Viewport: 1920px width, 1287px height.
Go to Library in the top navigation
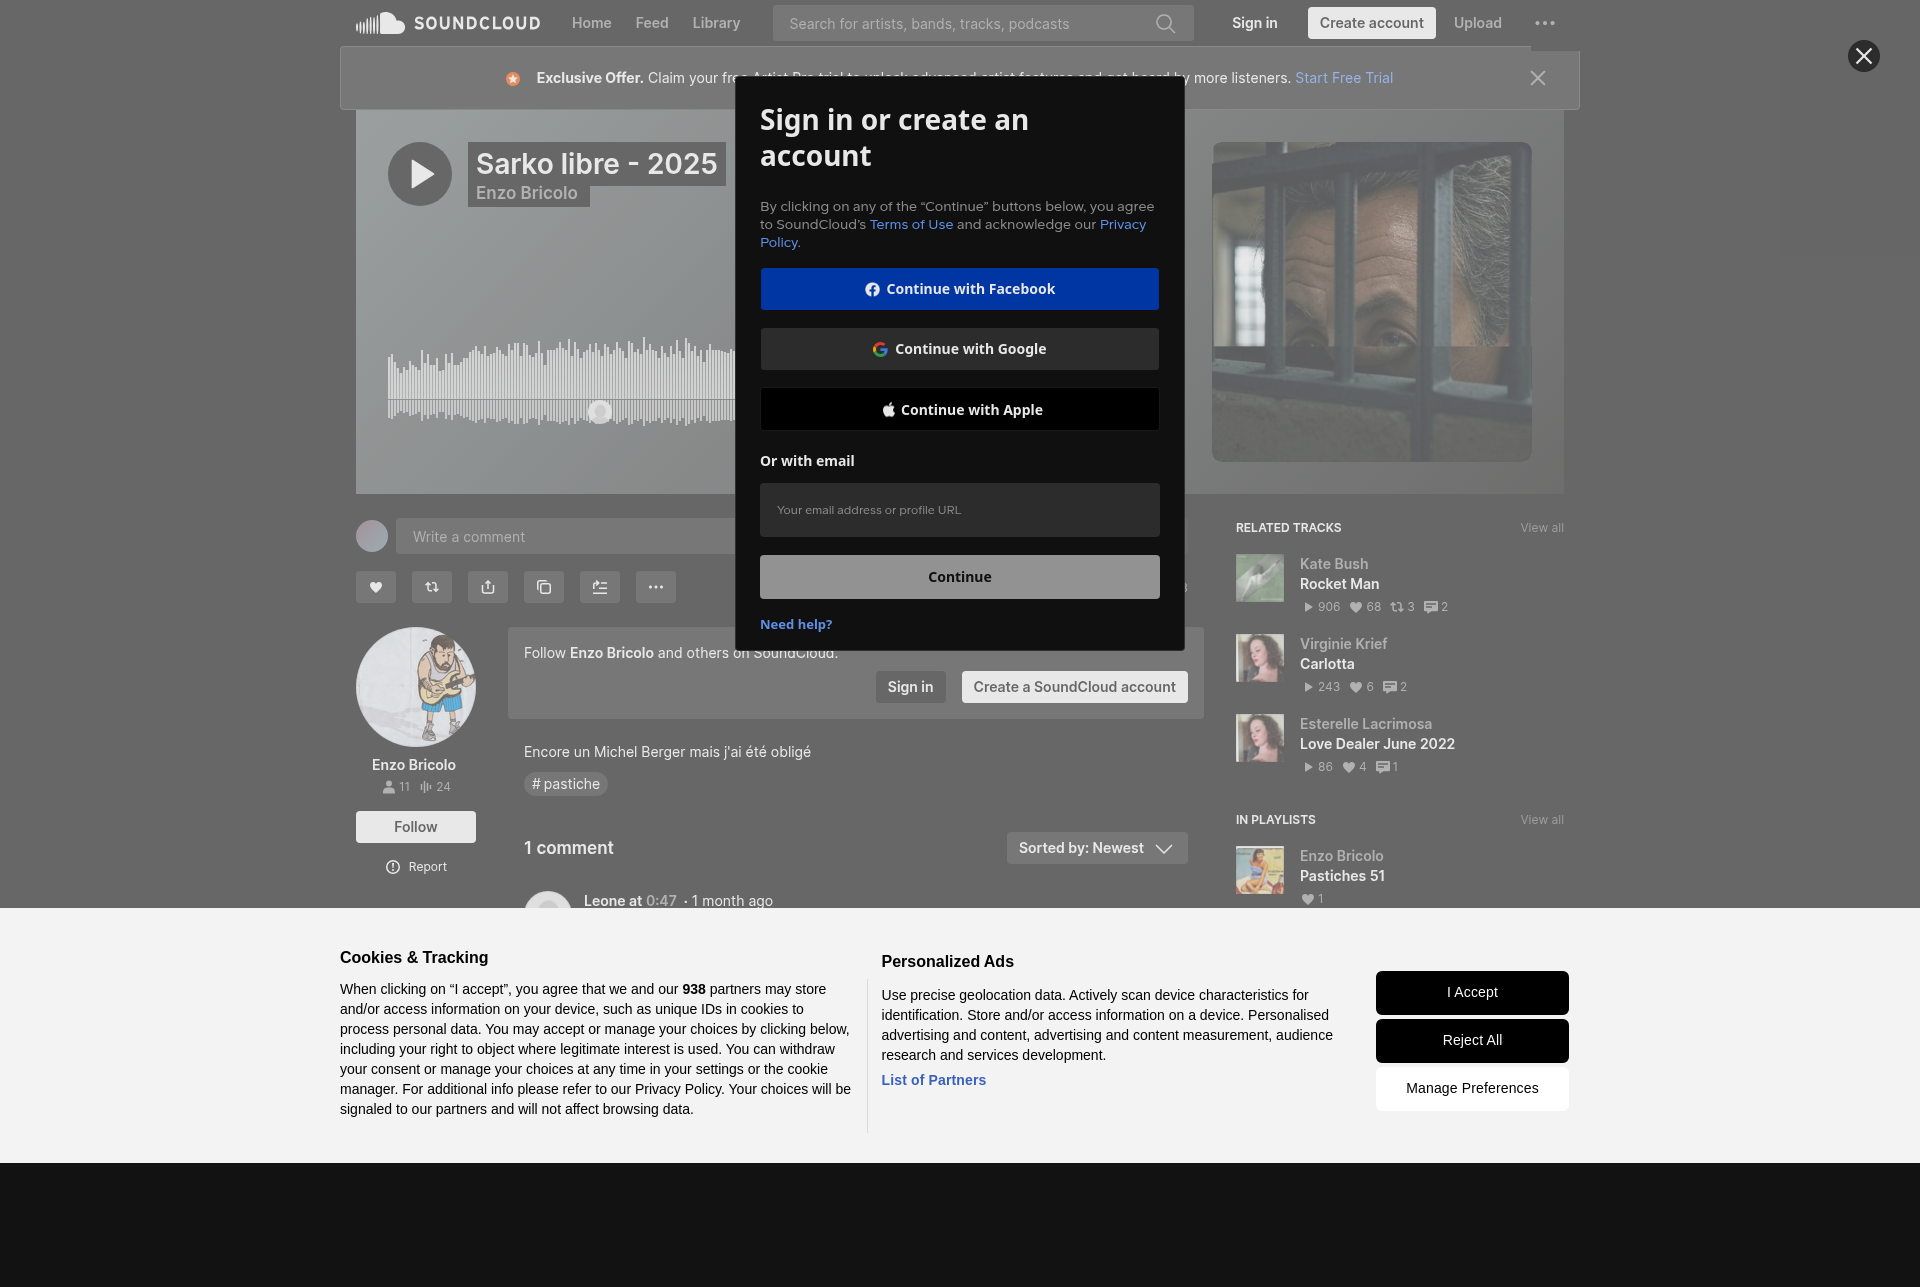click(716, 23)
